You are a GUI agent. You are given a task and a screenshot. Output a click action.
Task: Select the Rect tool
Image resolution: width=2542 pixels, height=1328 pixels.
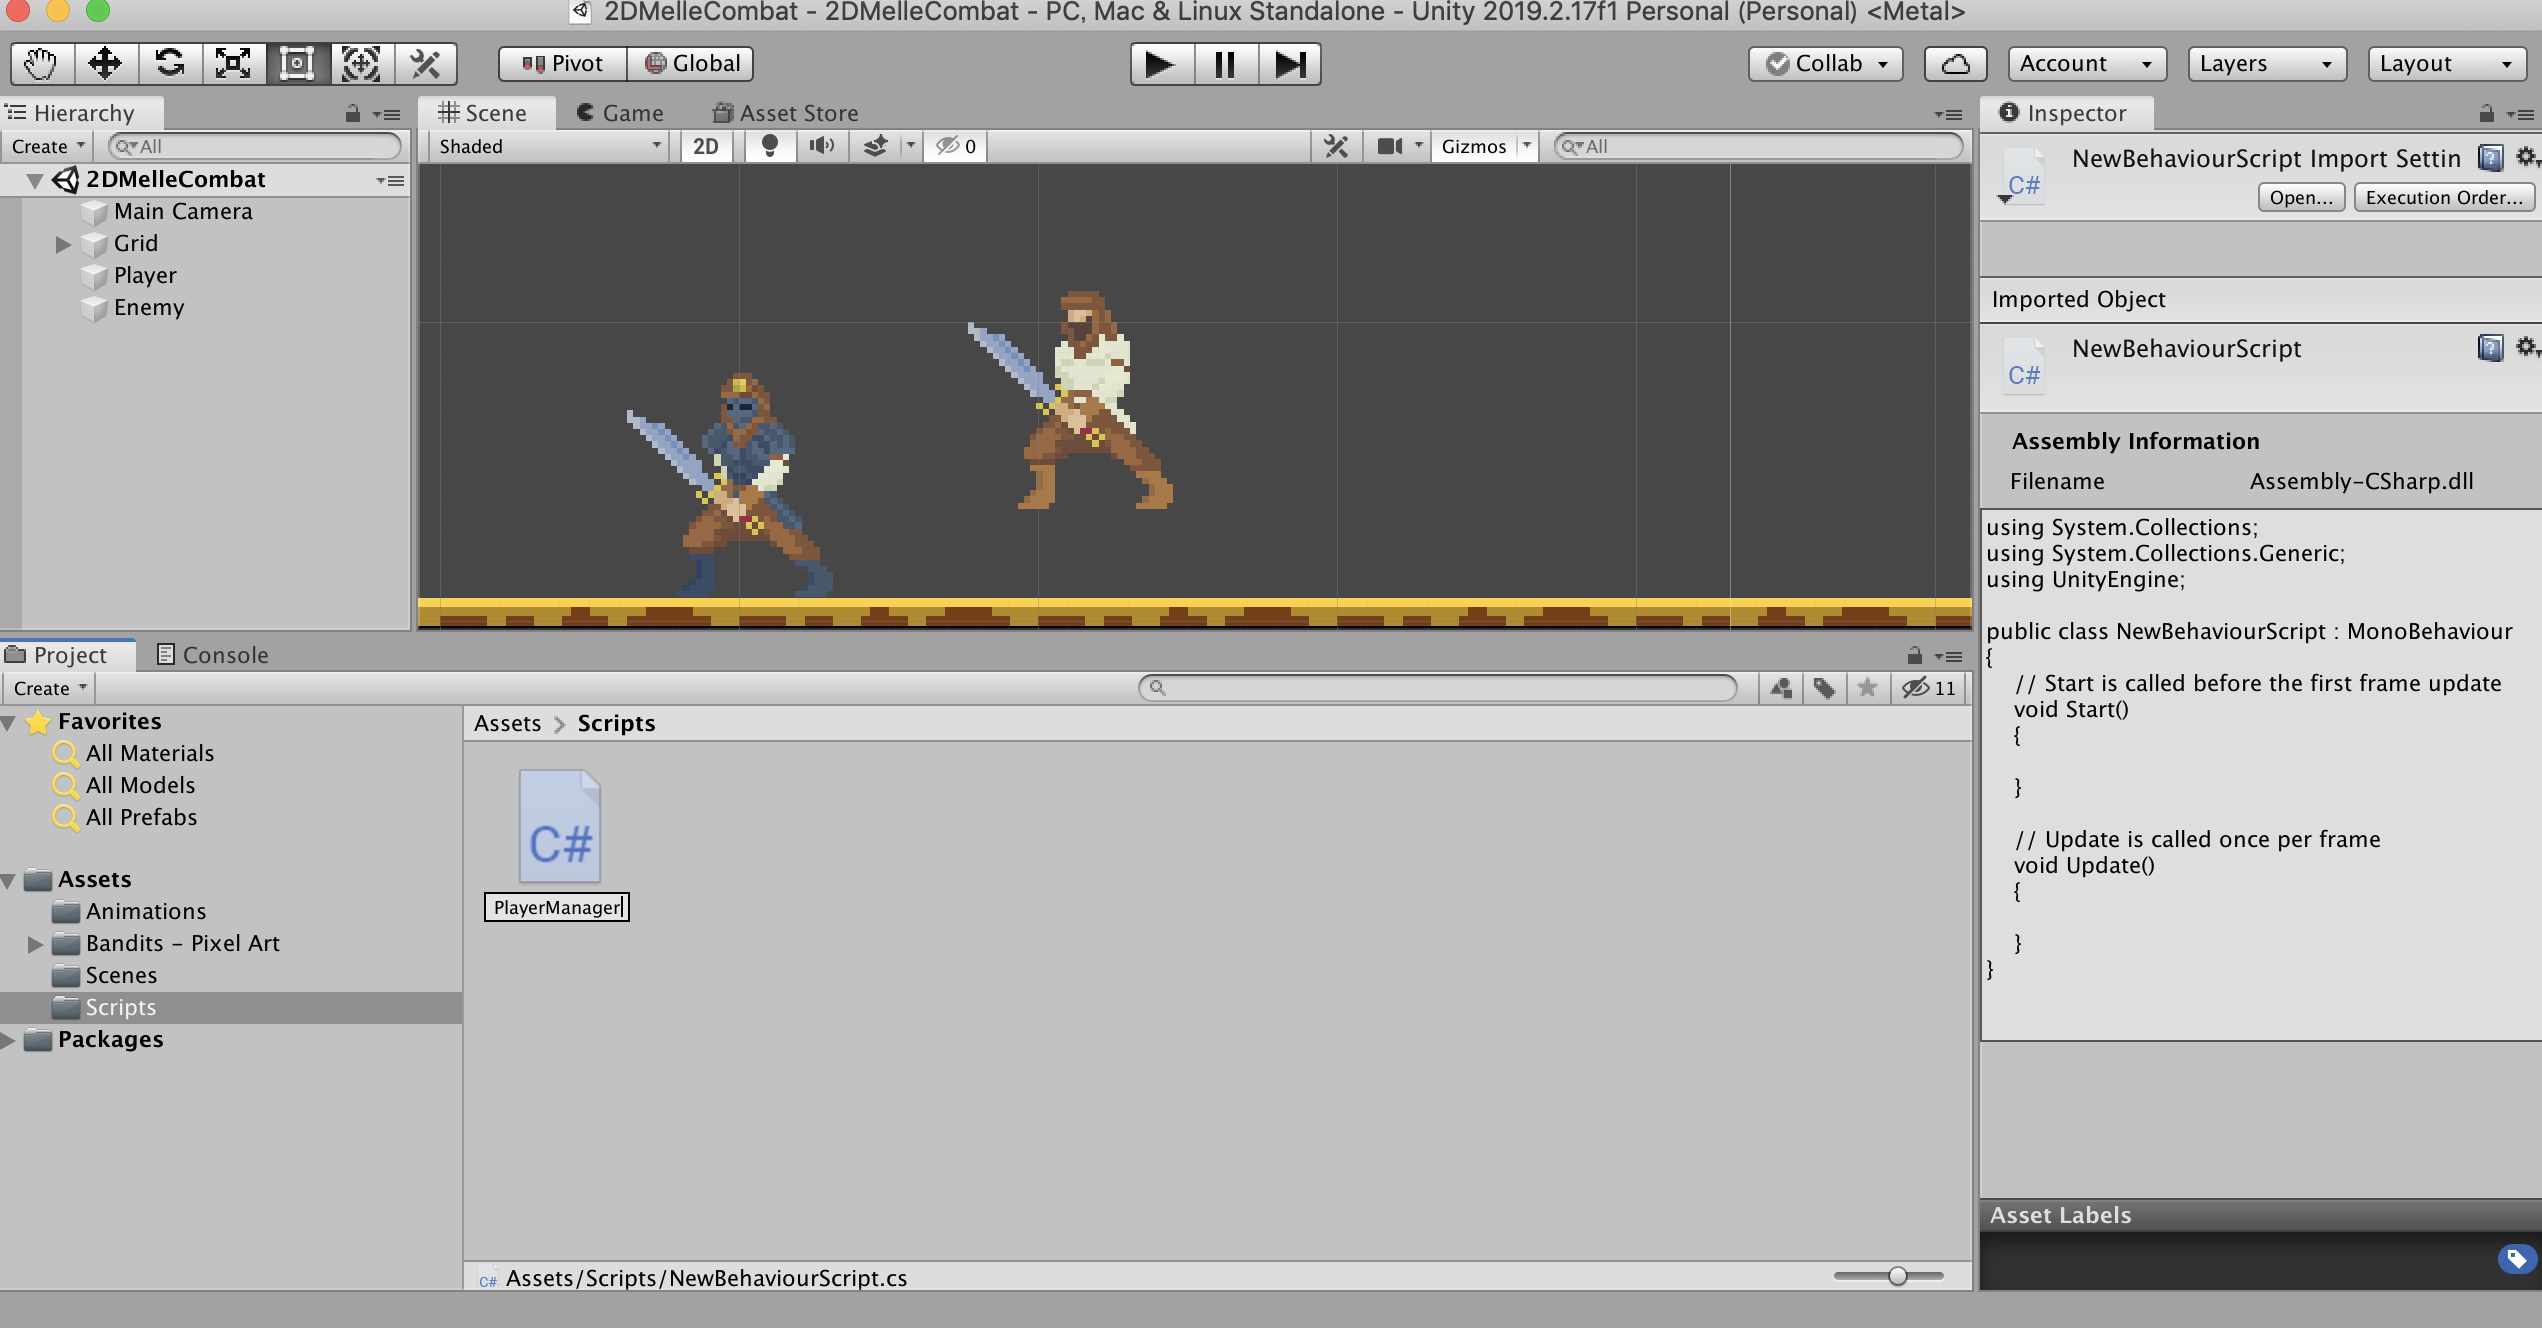click(x=297, y=64)
